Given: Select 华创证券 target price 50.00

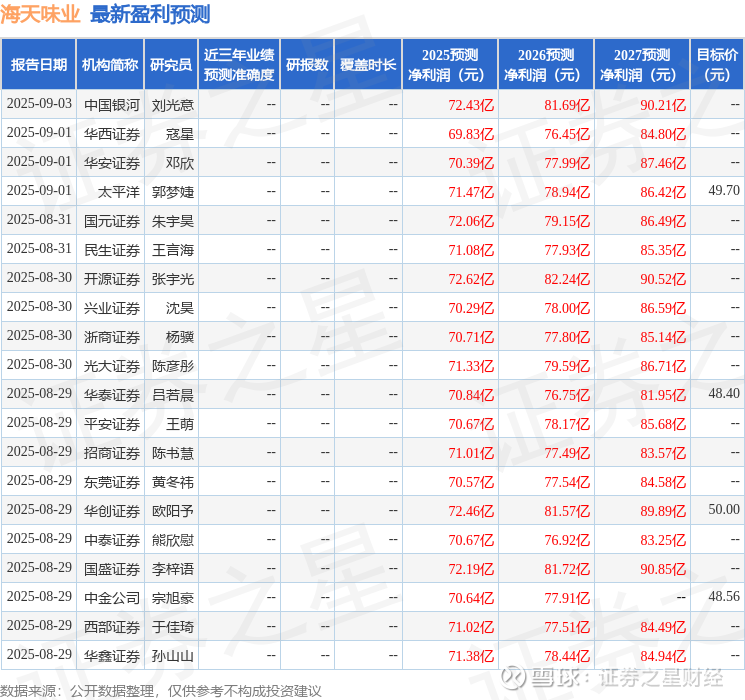Looking at the screenshot, I should [x=724, y=509].
